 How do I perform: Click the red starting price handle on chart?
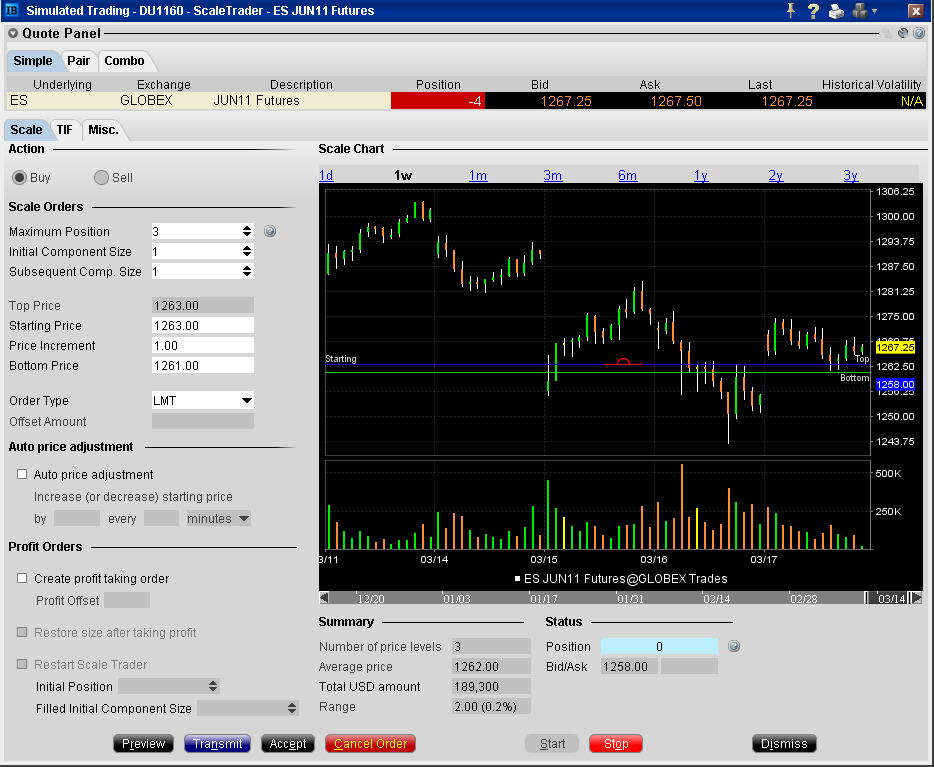click(623, 361)
